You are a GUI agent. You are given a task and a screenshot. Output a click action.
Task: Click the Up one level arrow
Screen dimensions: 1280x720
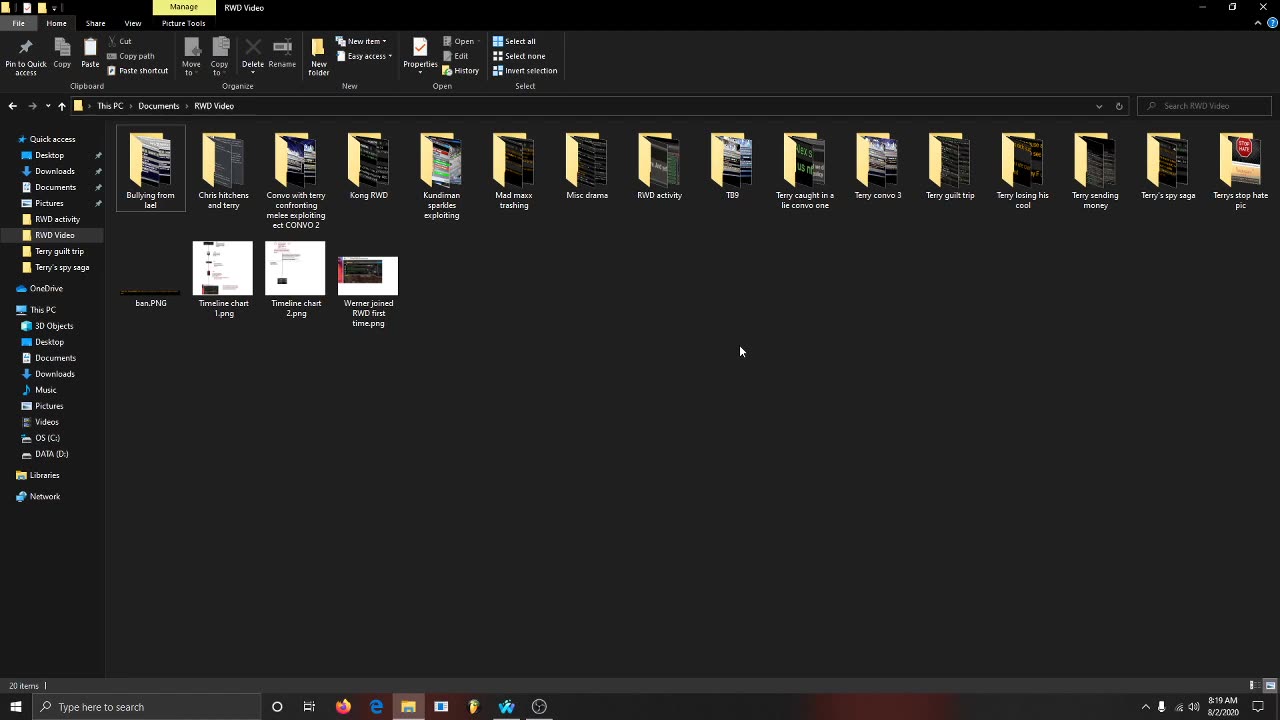(x=61, y=106)
